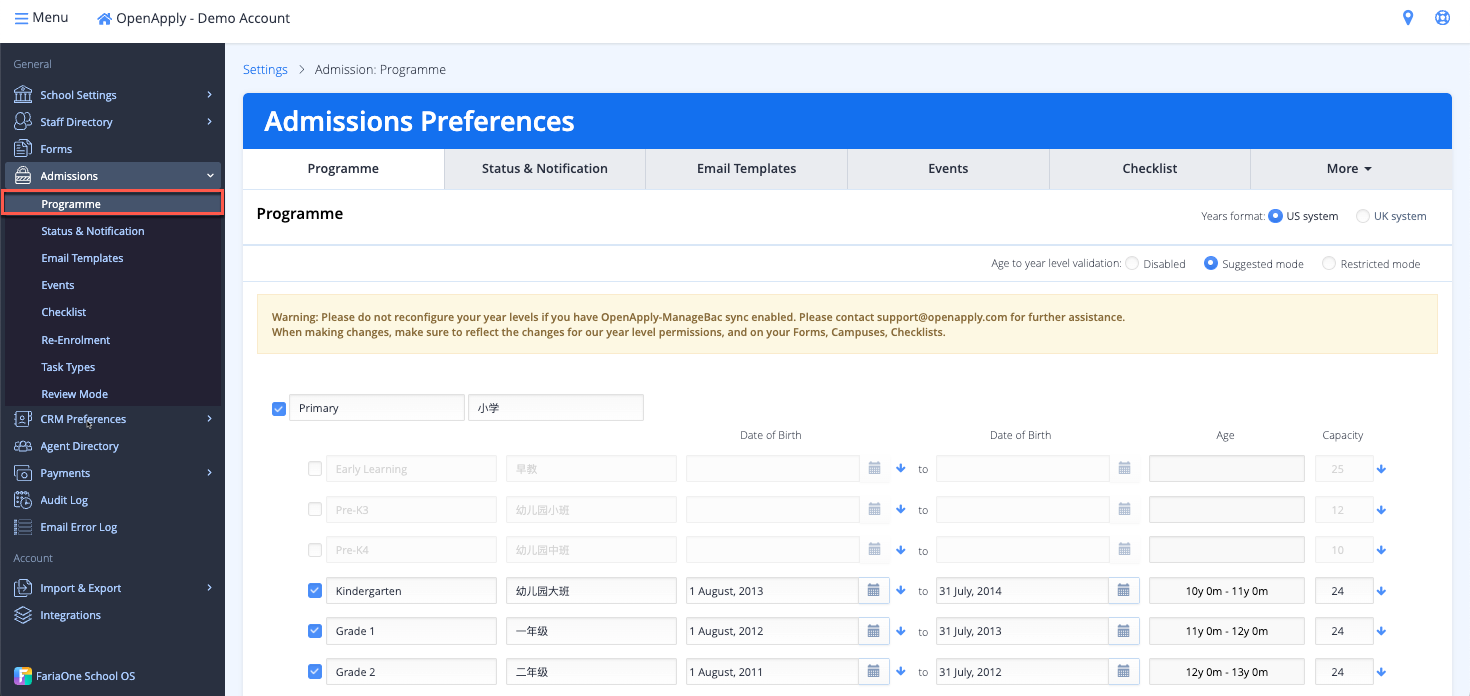Click down arrow beside Kindergarten capacity
This screenshot has width=1470, height=696.
[x=1382, y=591]
